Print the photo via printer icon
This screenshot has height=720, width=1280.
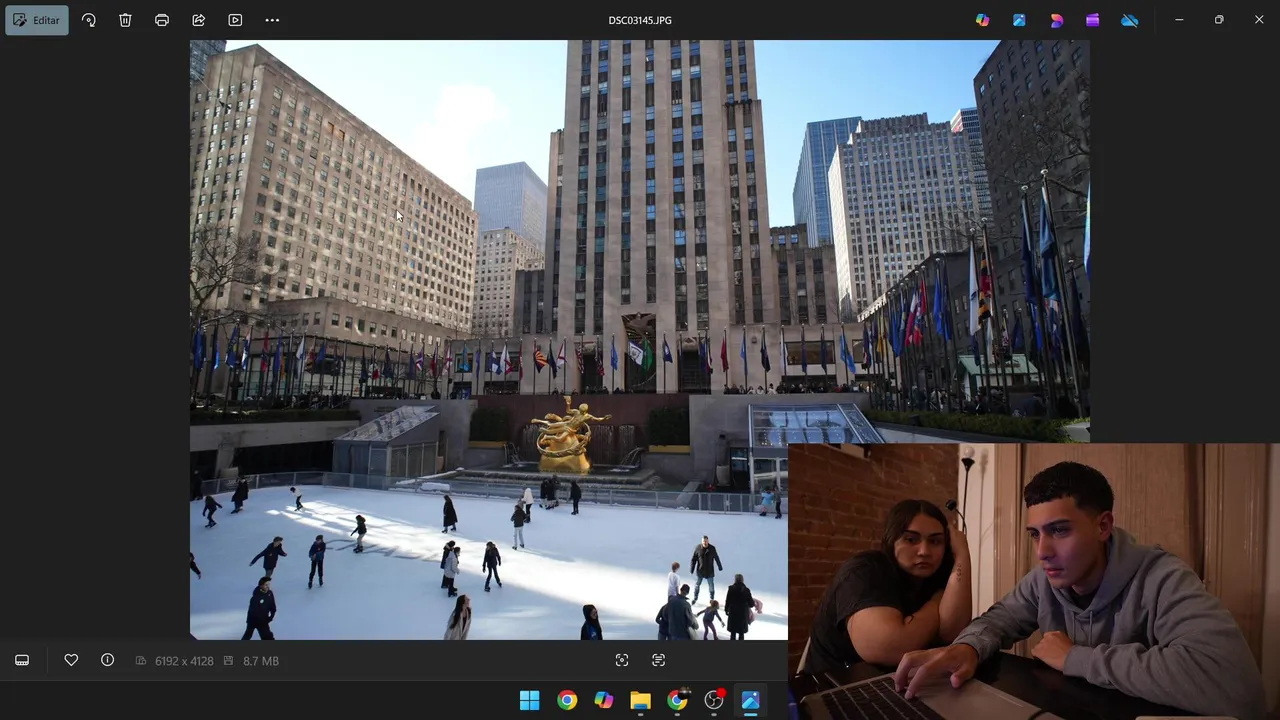162,20
